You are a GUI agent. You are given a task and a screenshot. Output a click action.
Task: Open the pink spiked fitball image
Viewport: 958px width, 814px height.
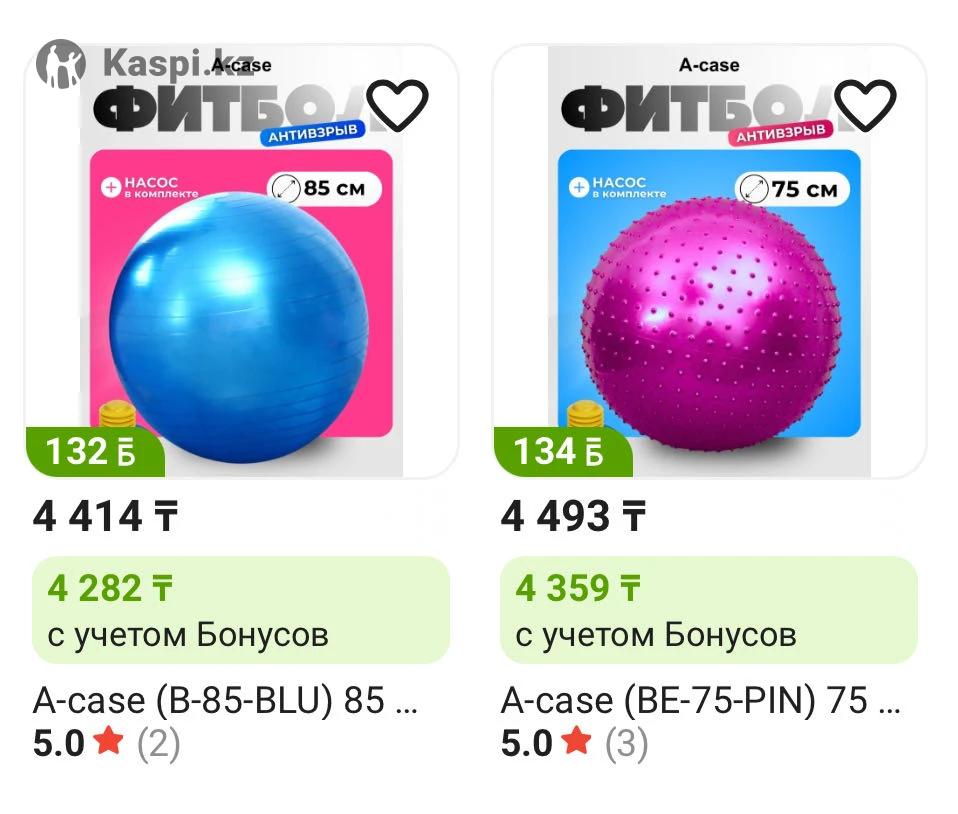[709, 262]
